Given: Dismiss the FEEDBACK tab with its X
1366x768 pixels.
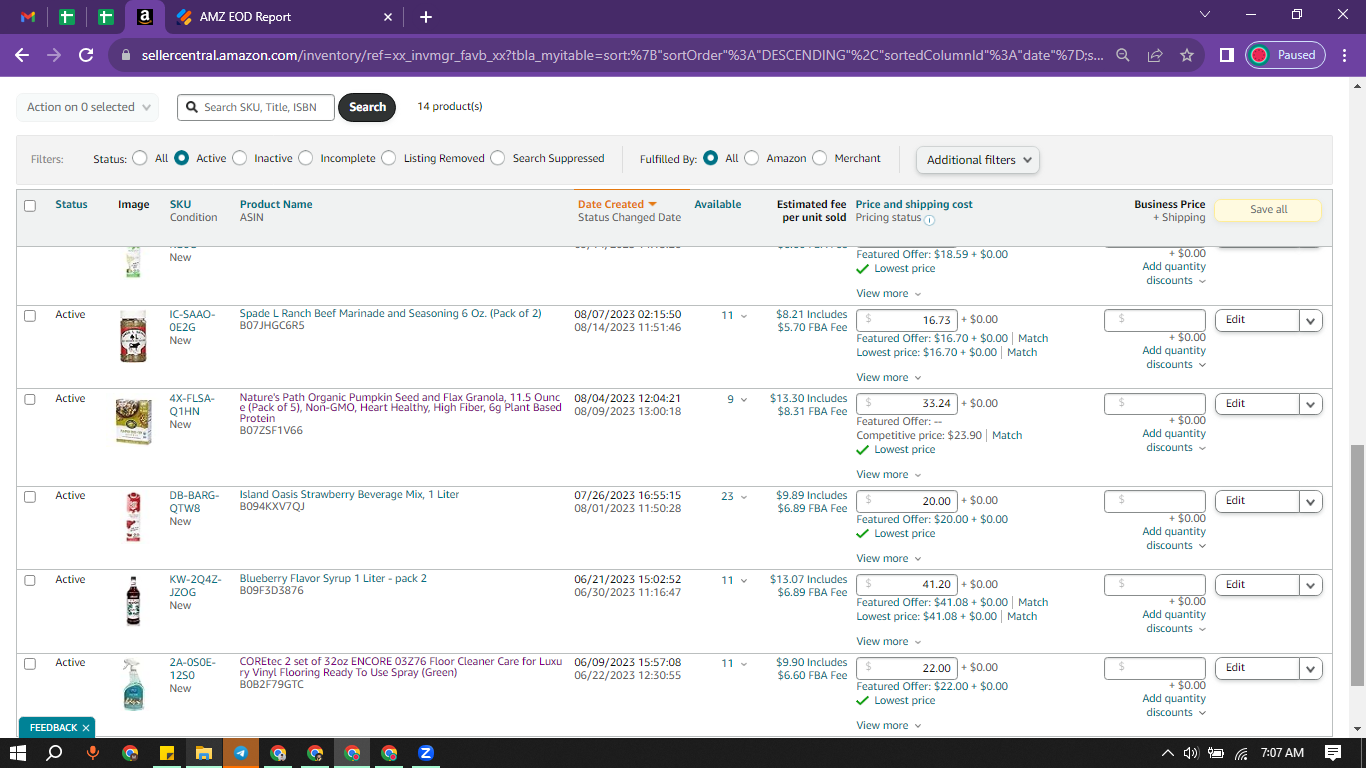Looking at the screenshot, I should point(86,728).
